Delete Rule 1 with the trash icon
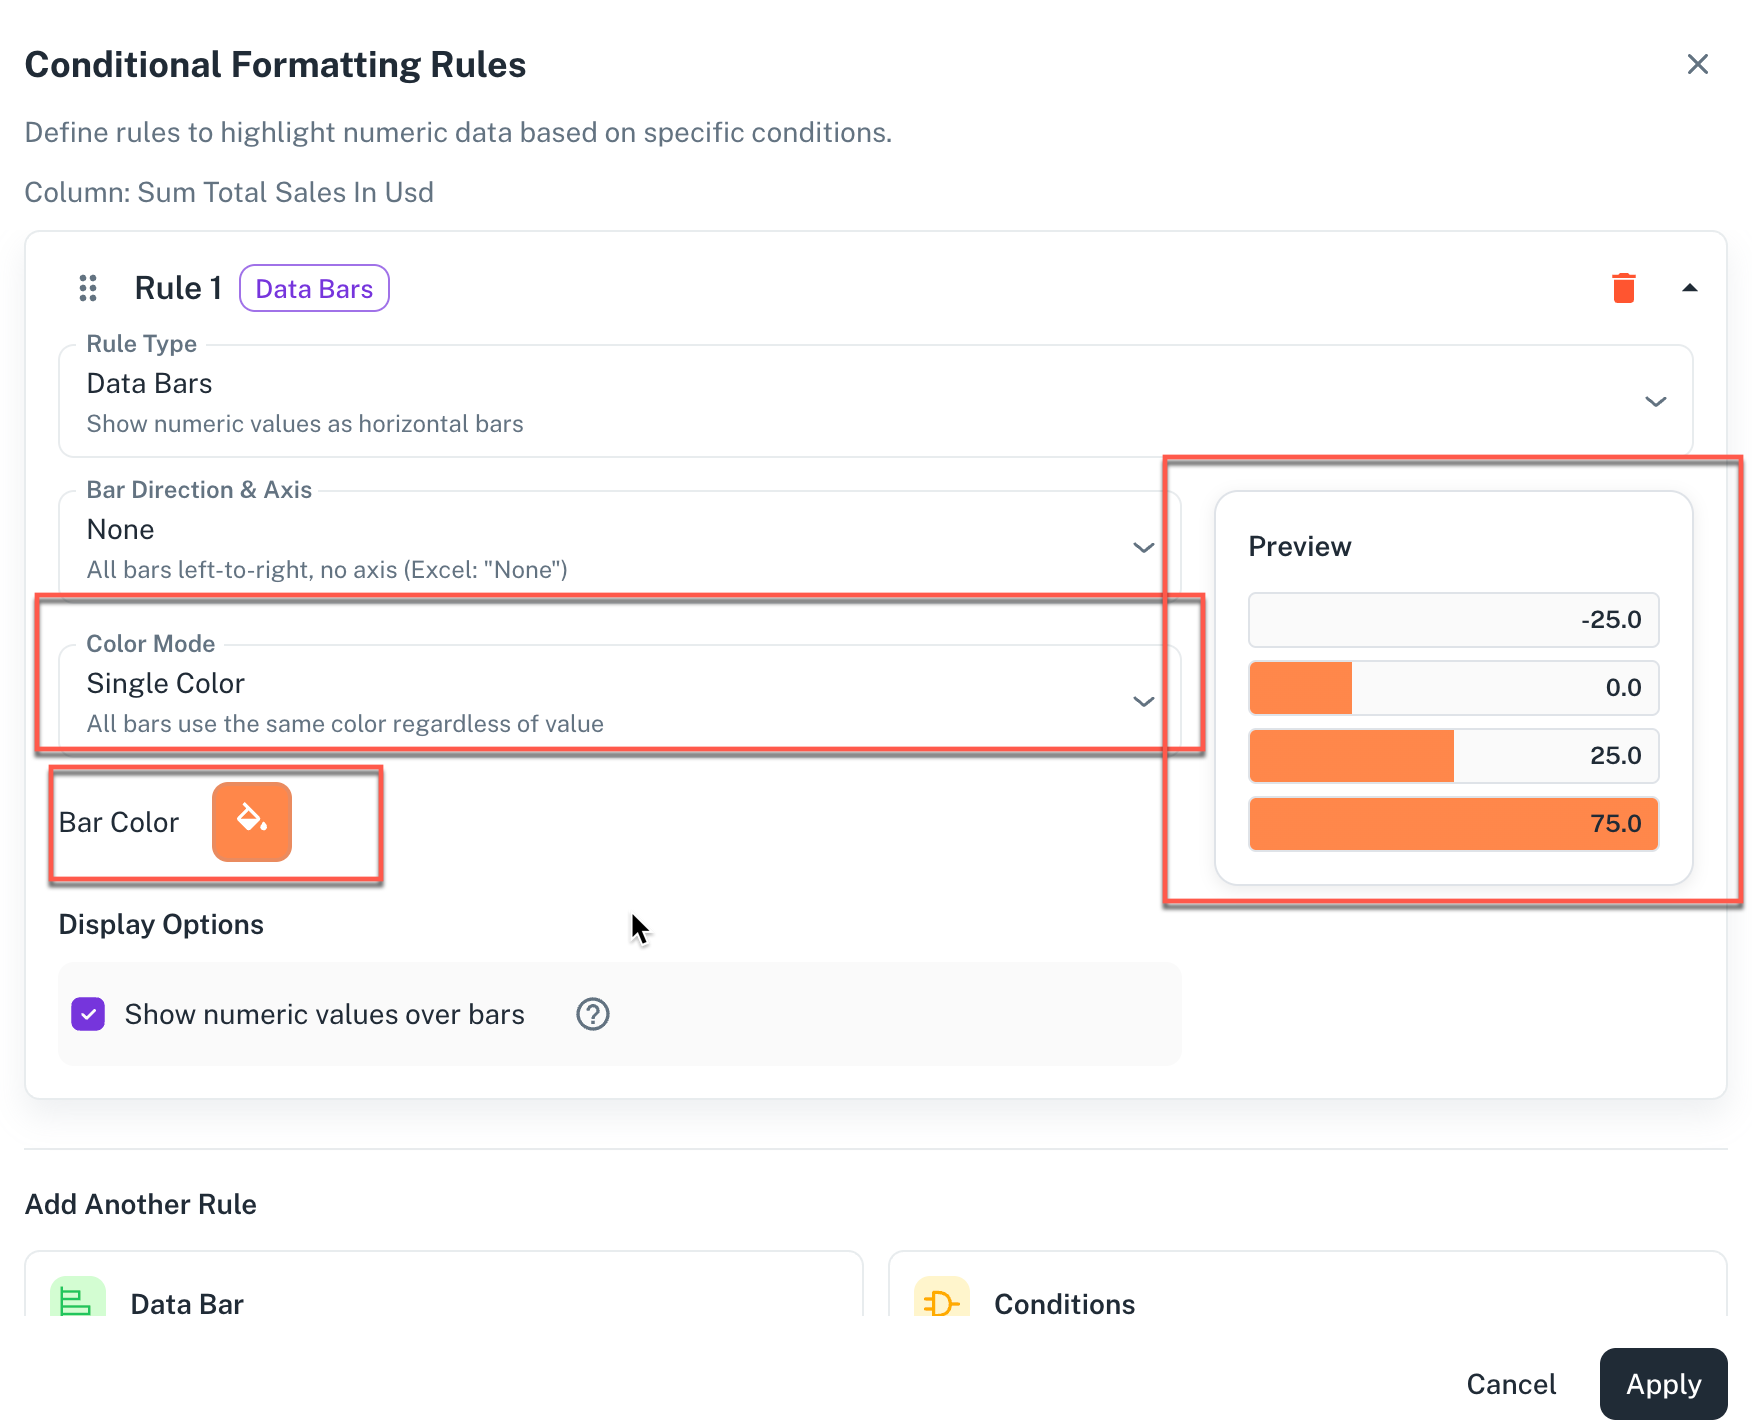Screen dimensions: 1752x1424 (x=1623, y=288)
